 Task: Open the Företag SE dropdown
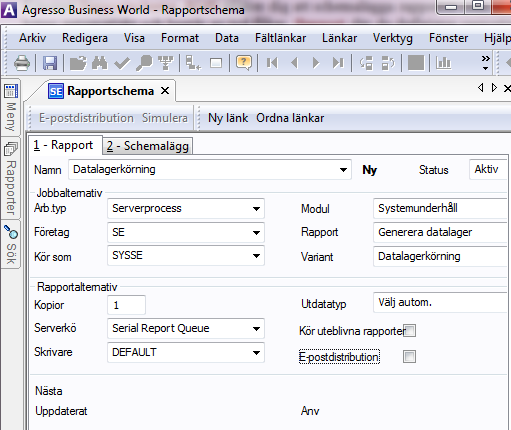point(256,233)
